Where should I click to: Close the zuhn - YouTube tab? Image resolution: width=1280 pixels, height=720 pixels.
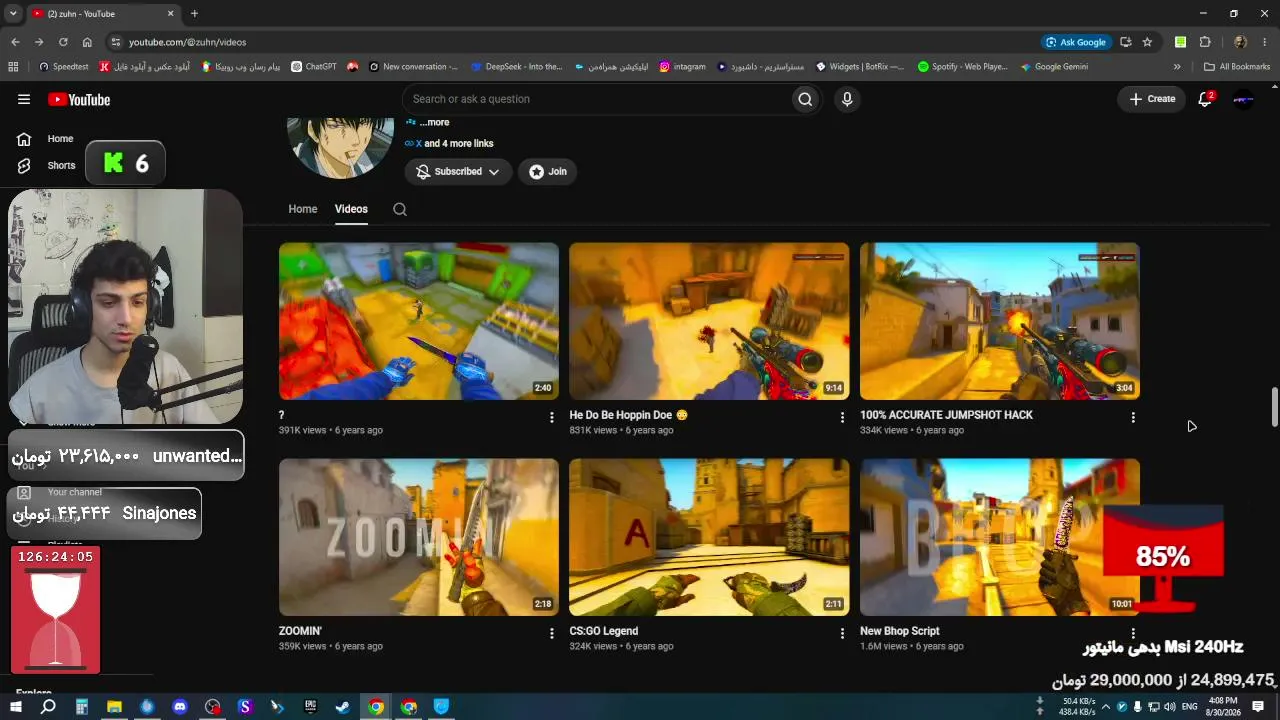[171, 14]
